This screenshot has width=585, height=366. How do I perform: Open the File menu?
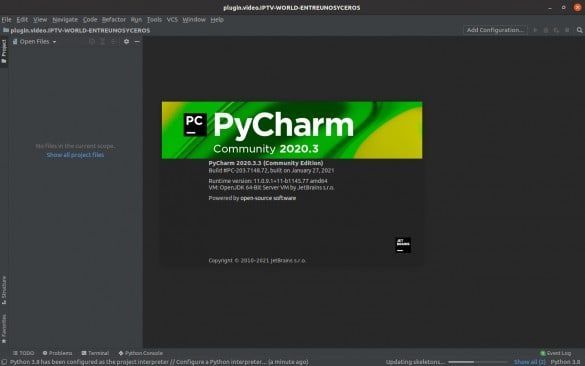pos(6,19)
